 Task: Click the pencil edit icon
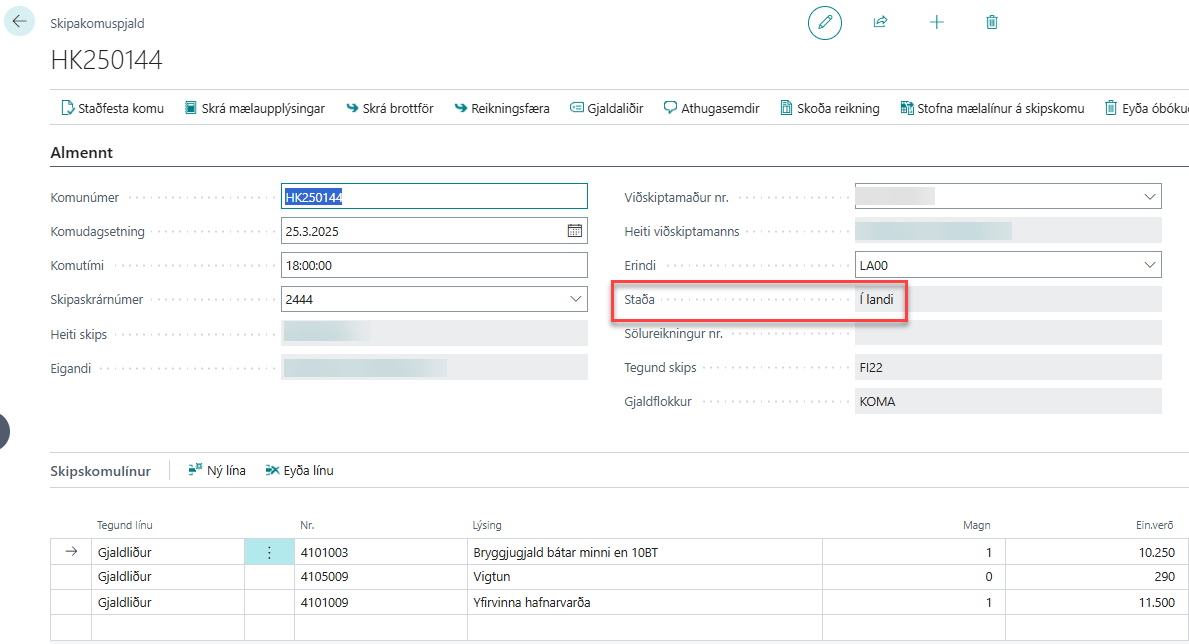(824, 22)
